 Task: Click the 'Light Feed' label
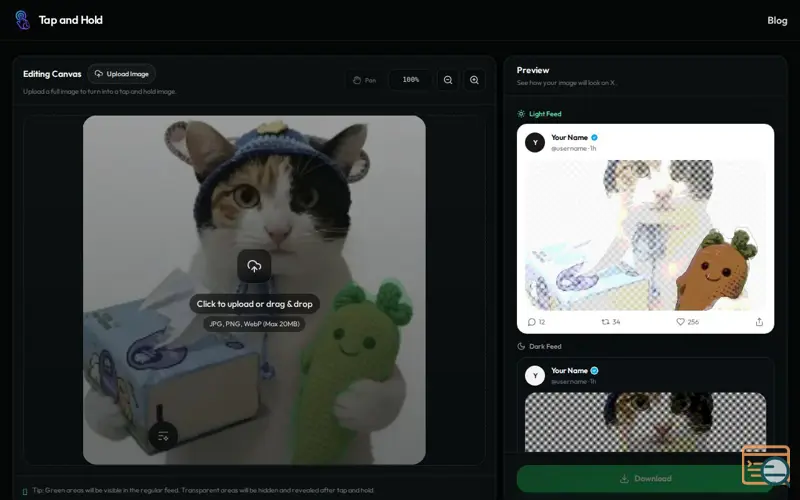545,114
